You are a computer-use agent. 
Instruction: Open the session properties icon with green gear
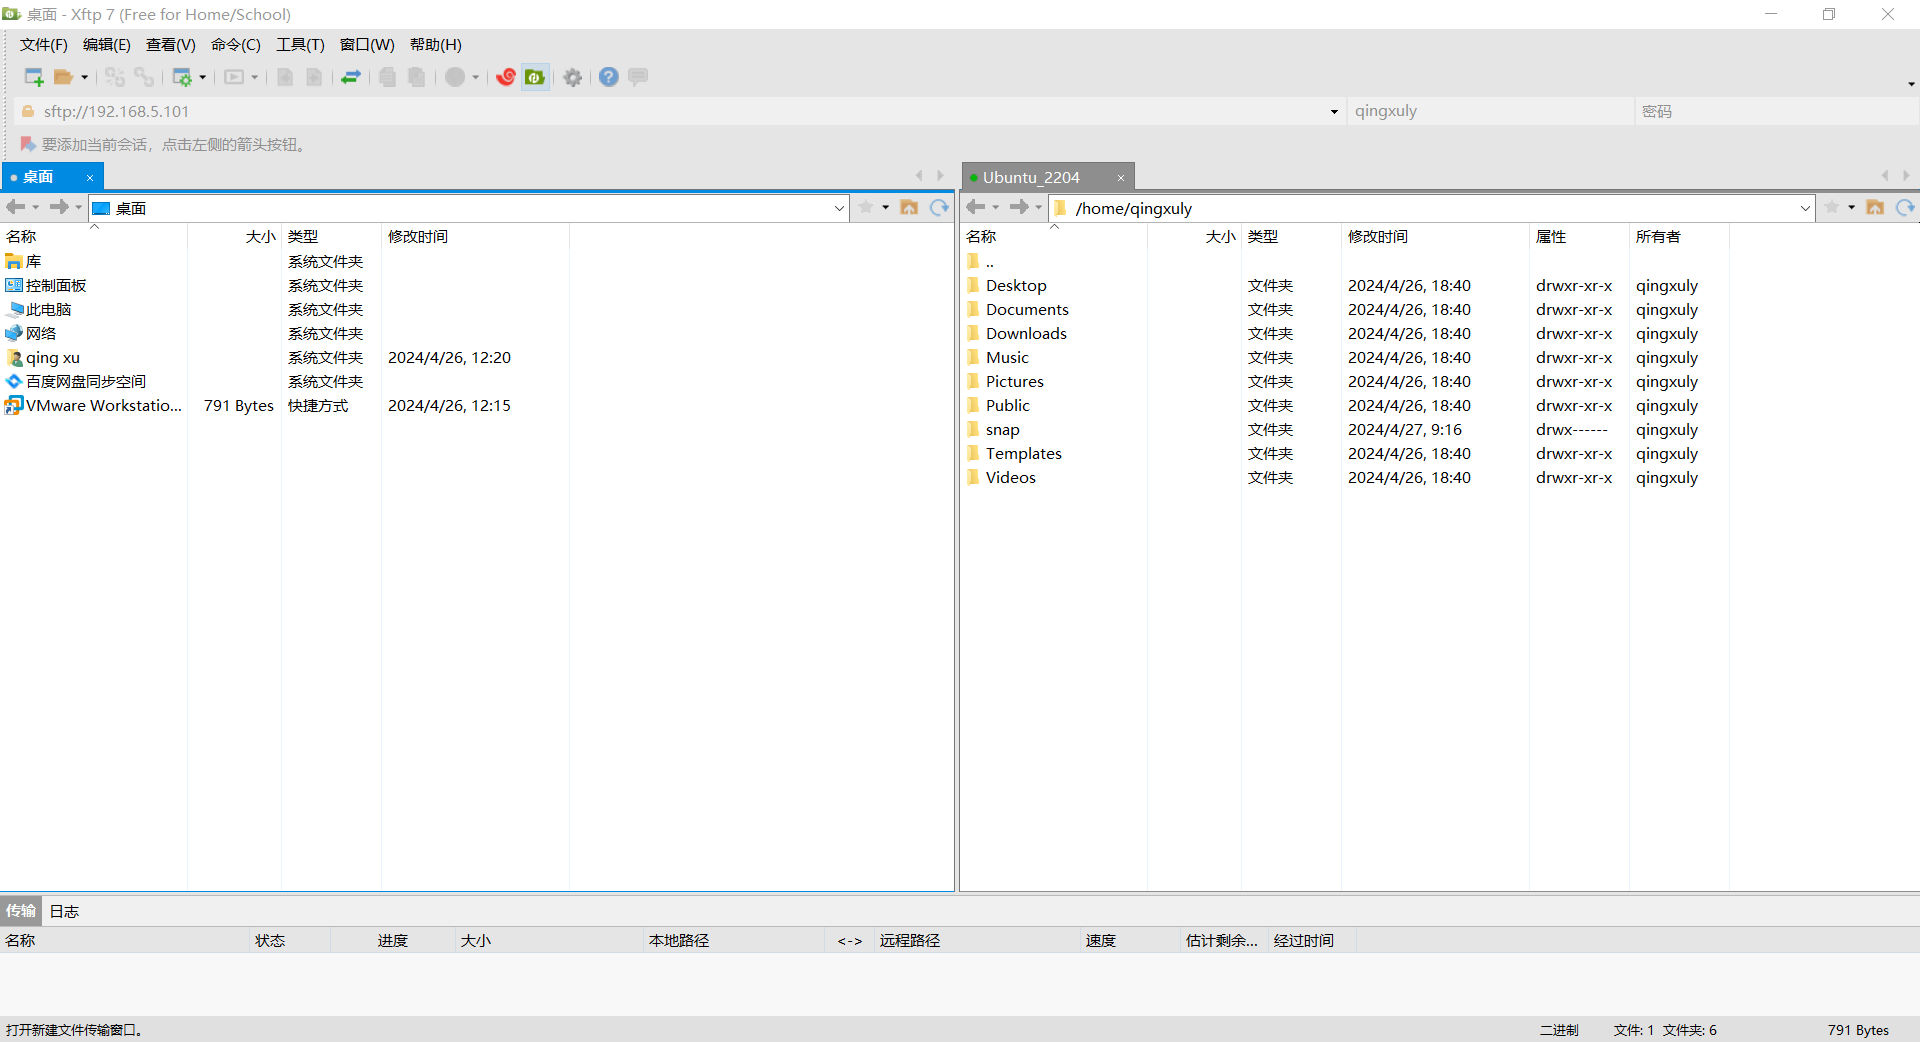(x=182, y=77)
